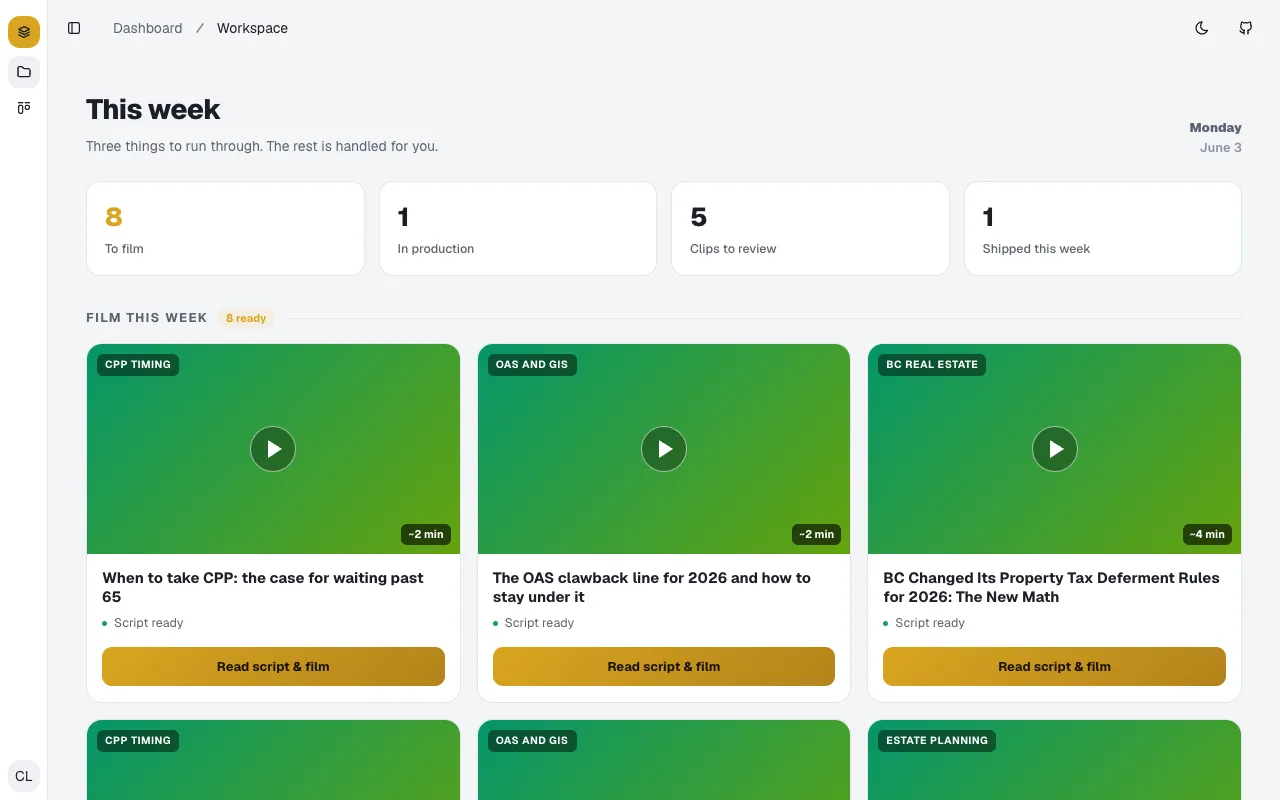Viewport: 1280px width, 800px height.
Task: Click title 'BC Changed Its Property Tax Deferment Rules'
Action: [1051, 587]
